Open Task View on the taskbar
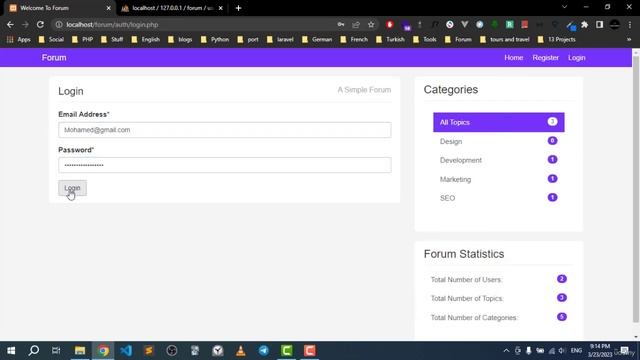This screenshot has width=640, height=360. (56, 351)
